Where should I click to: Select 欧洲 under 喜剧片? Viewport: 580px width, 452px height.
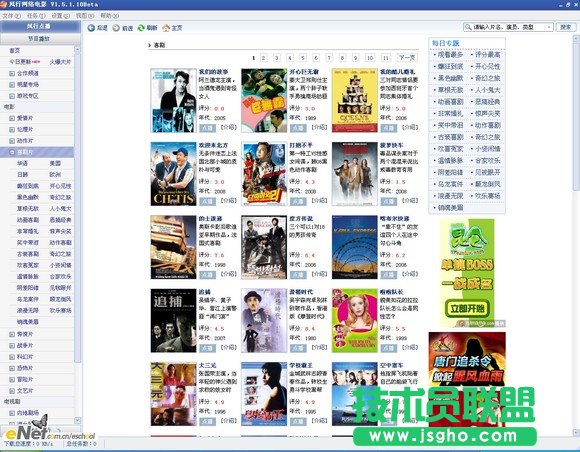[55, 175]
